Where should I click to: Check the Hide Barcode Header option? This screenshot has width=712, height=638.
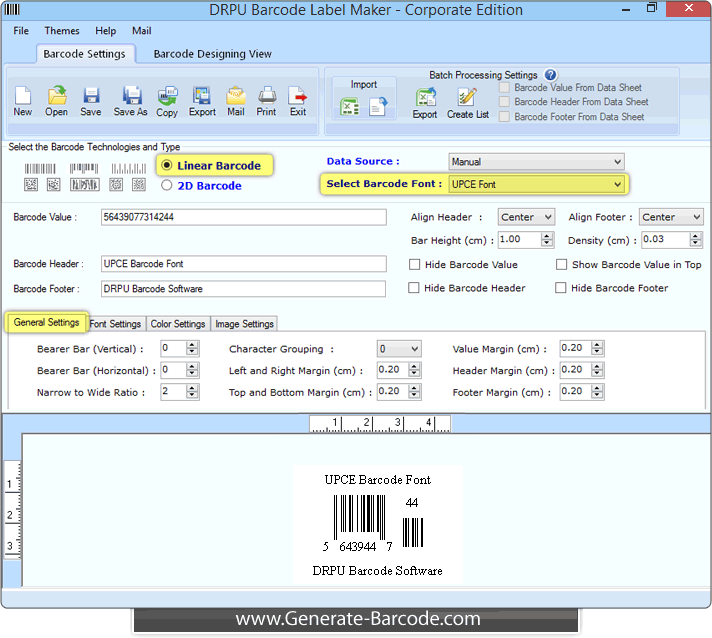[413, 288]
